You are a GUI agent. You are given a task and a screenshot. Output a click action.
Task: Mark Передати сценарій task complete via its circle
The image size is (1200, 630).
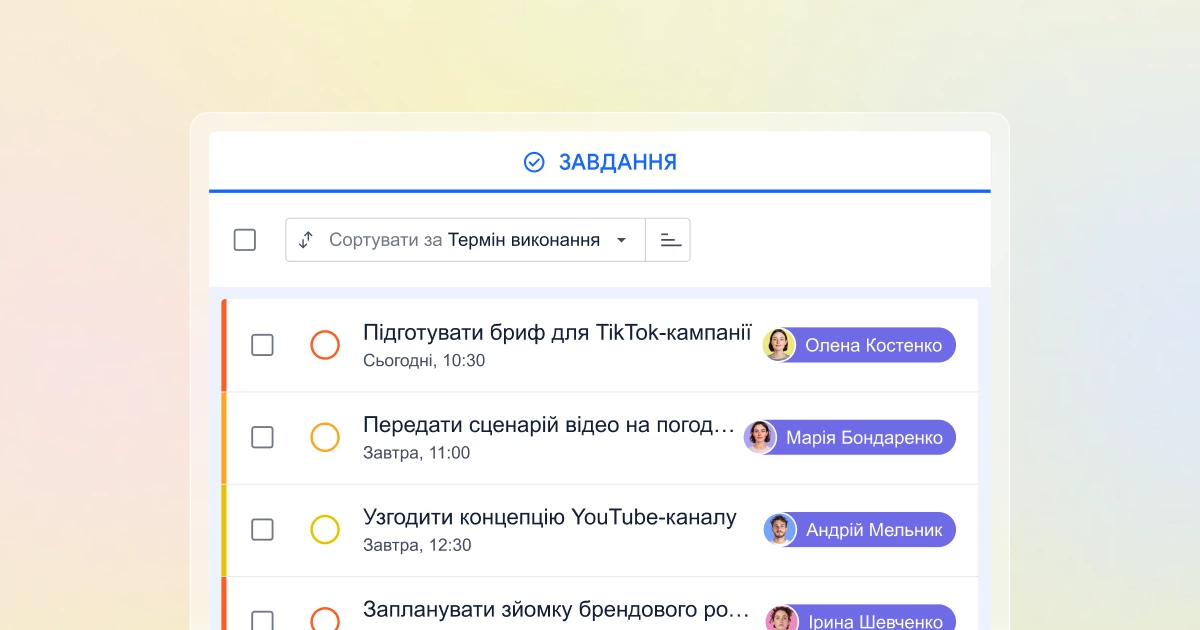(x=325, y=437)
